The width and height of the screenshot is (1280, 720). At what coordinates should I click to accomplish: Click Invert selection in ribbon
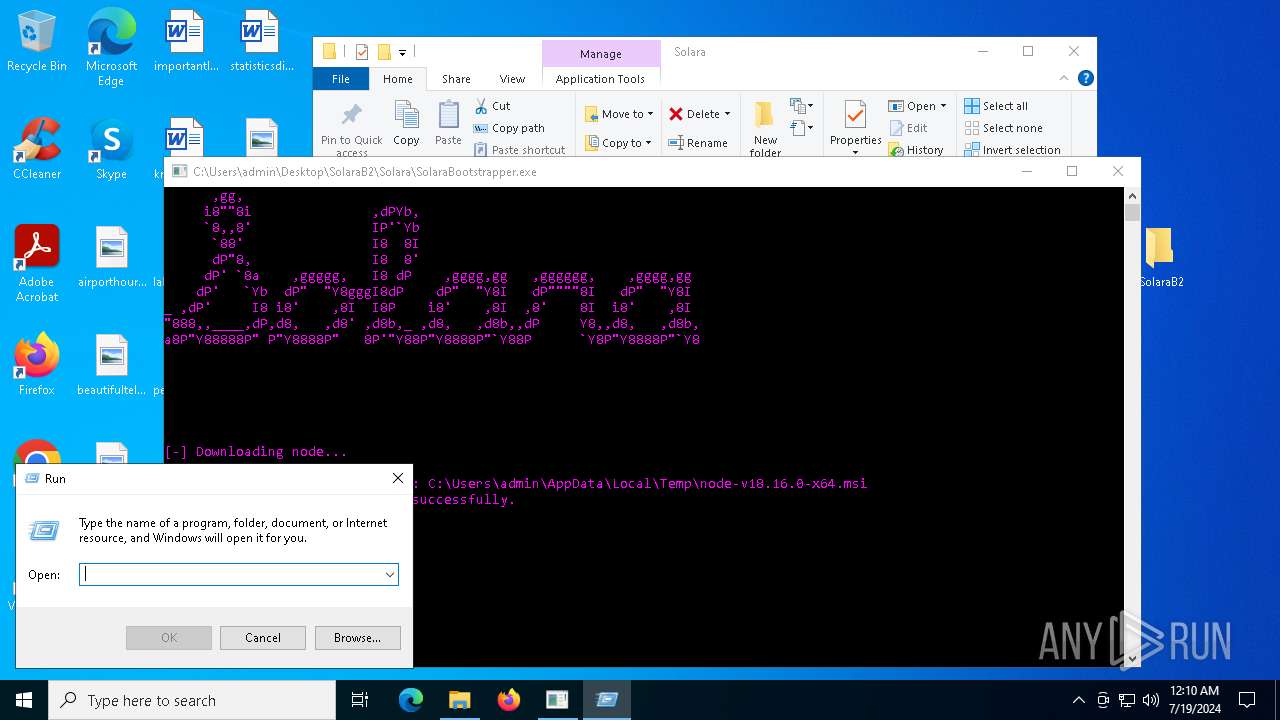1012,150
